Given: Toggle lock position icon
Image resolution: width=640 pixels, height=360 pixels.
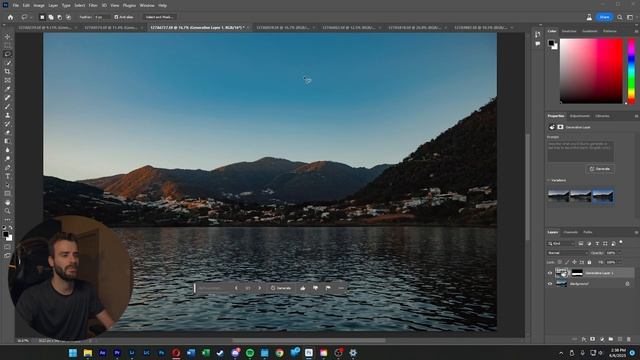Looking at the screenshot, I should 574,262.
